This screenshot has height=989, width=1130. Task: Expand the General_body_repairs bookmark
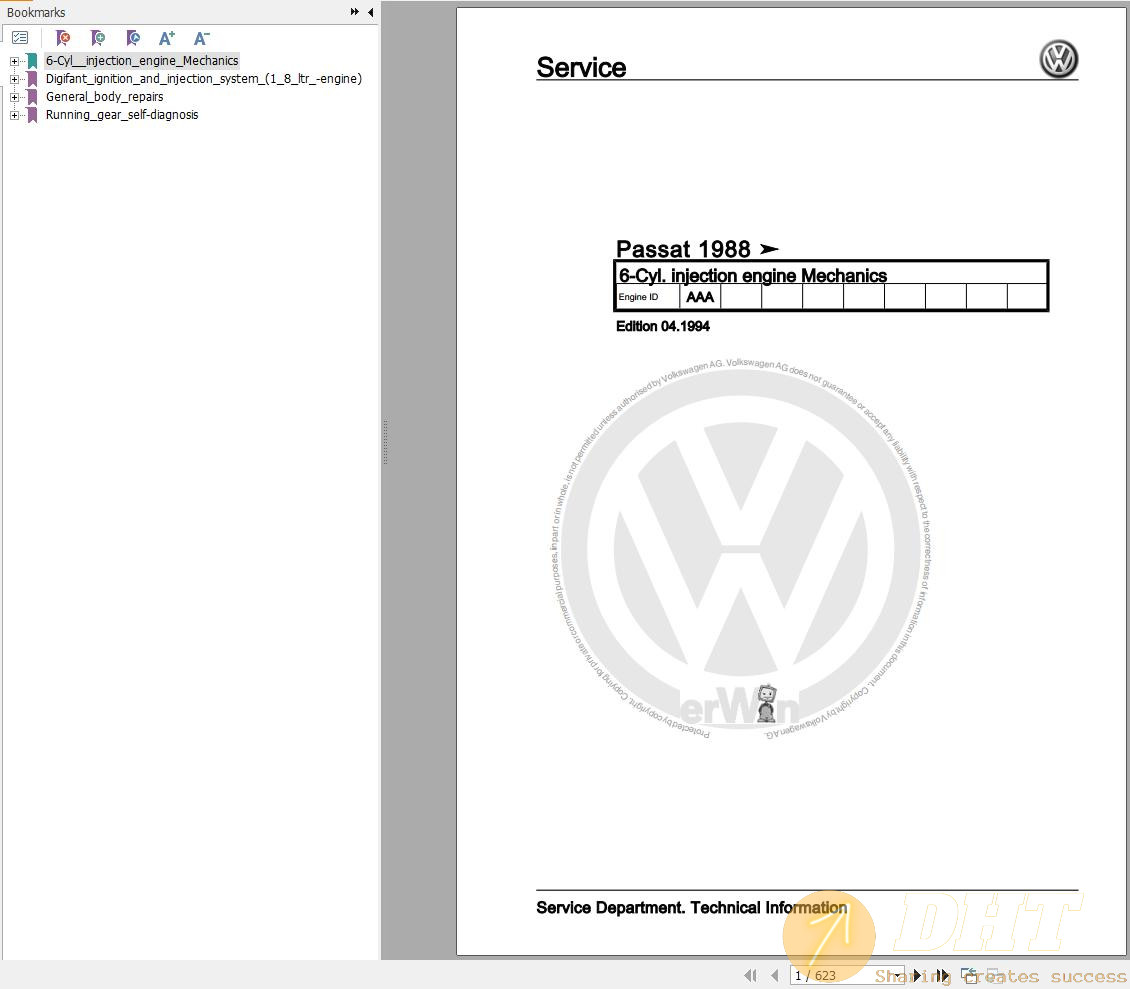click(x=14, y=97)
